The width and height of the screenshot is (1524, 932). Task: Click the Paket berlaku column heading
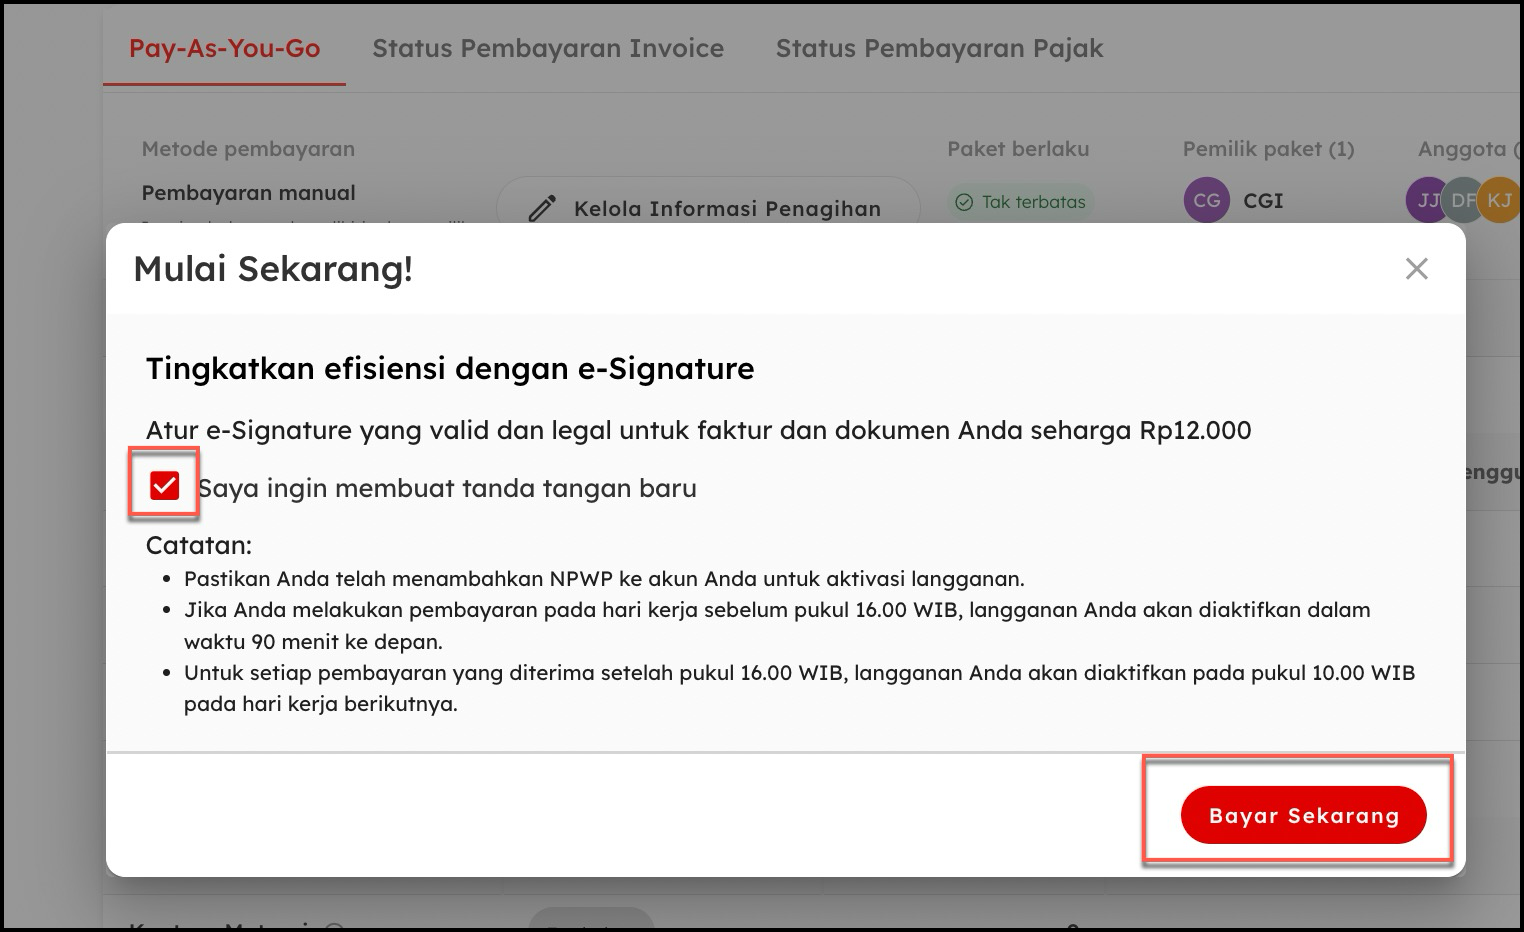tap(1018, 149)
